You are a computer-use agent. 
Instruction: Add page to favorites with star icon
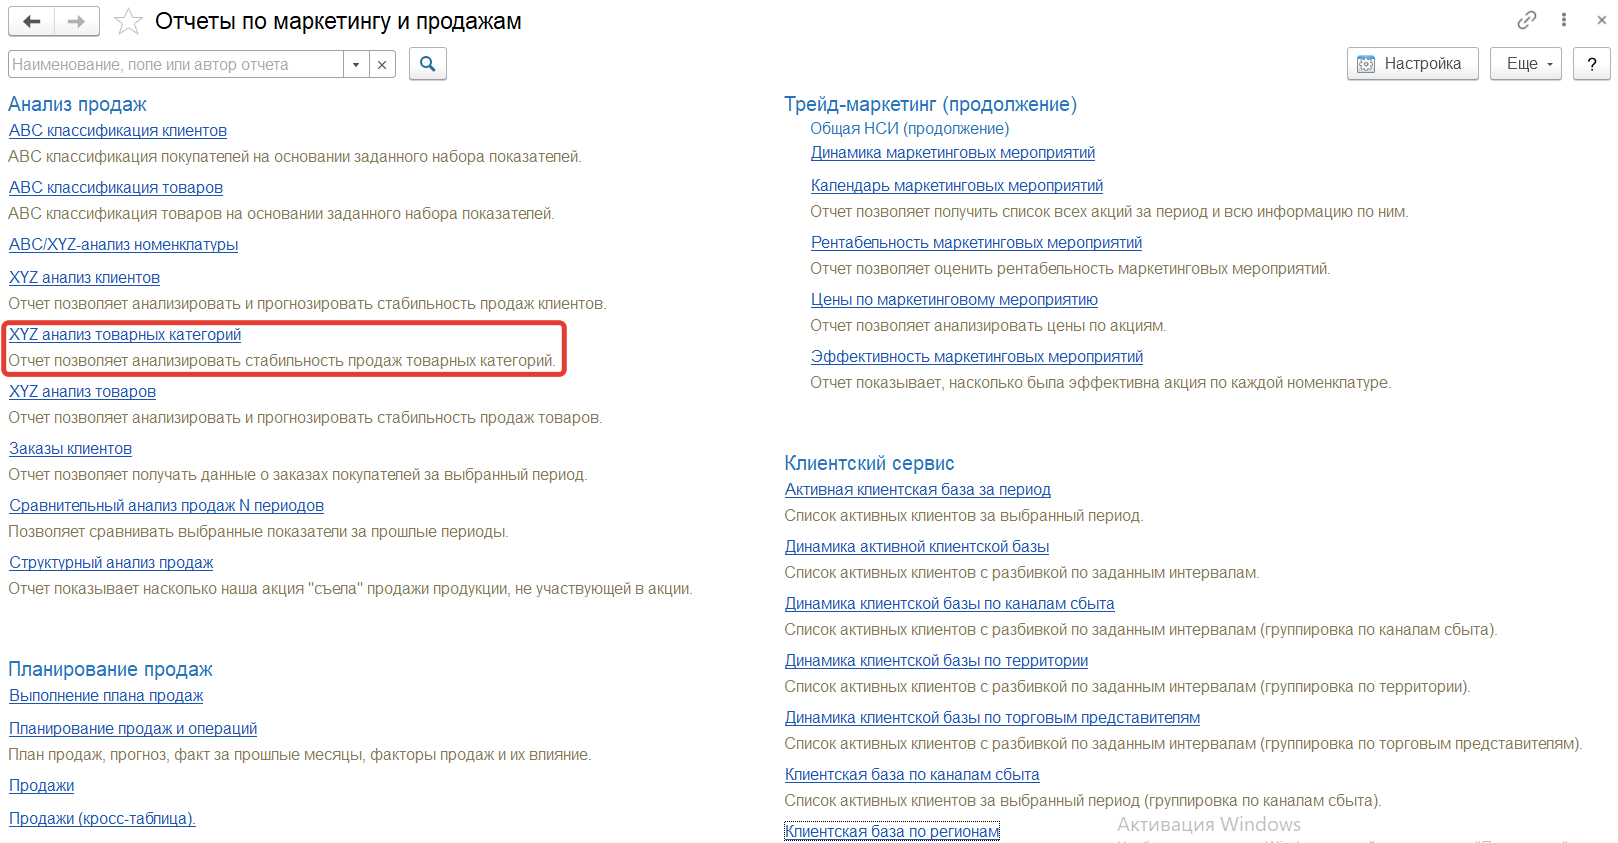[128, 21]
